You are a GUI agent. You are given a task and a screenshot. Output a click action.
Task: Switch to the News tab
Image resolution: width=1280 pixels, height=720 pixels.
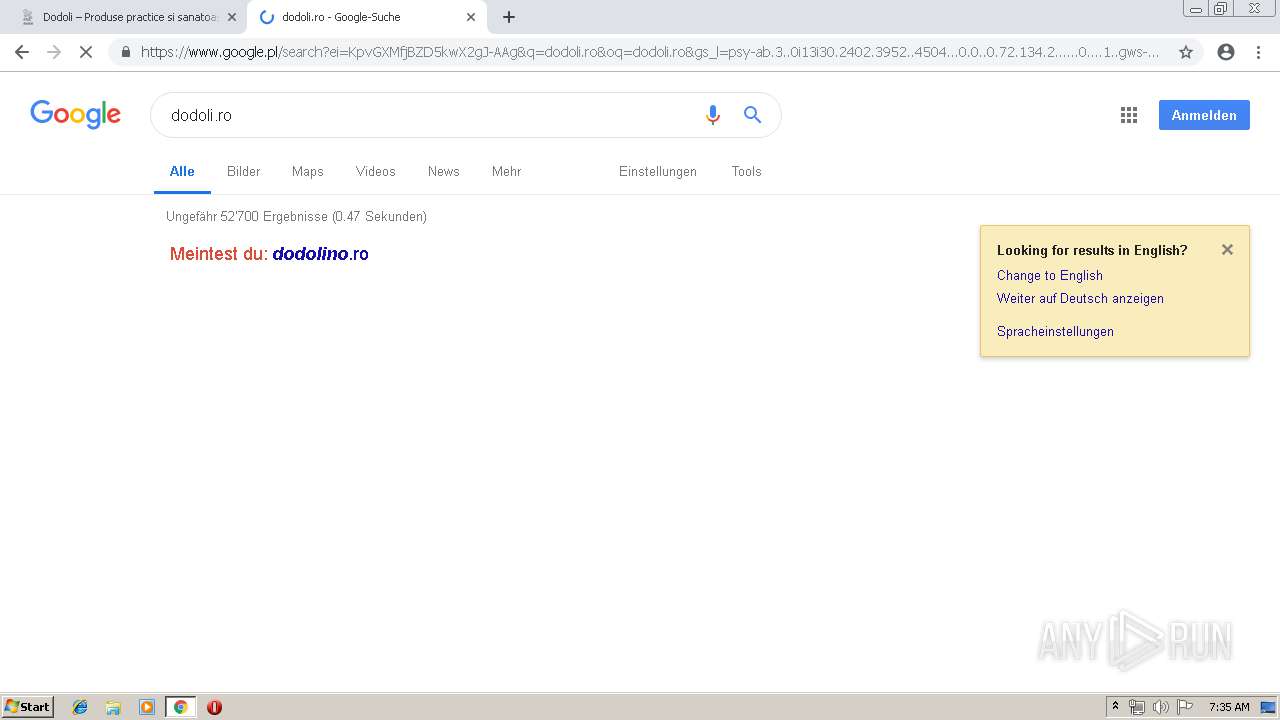click(x=444, y=171)
